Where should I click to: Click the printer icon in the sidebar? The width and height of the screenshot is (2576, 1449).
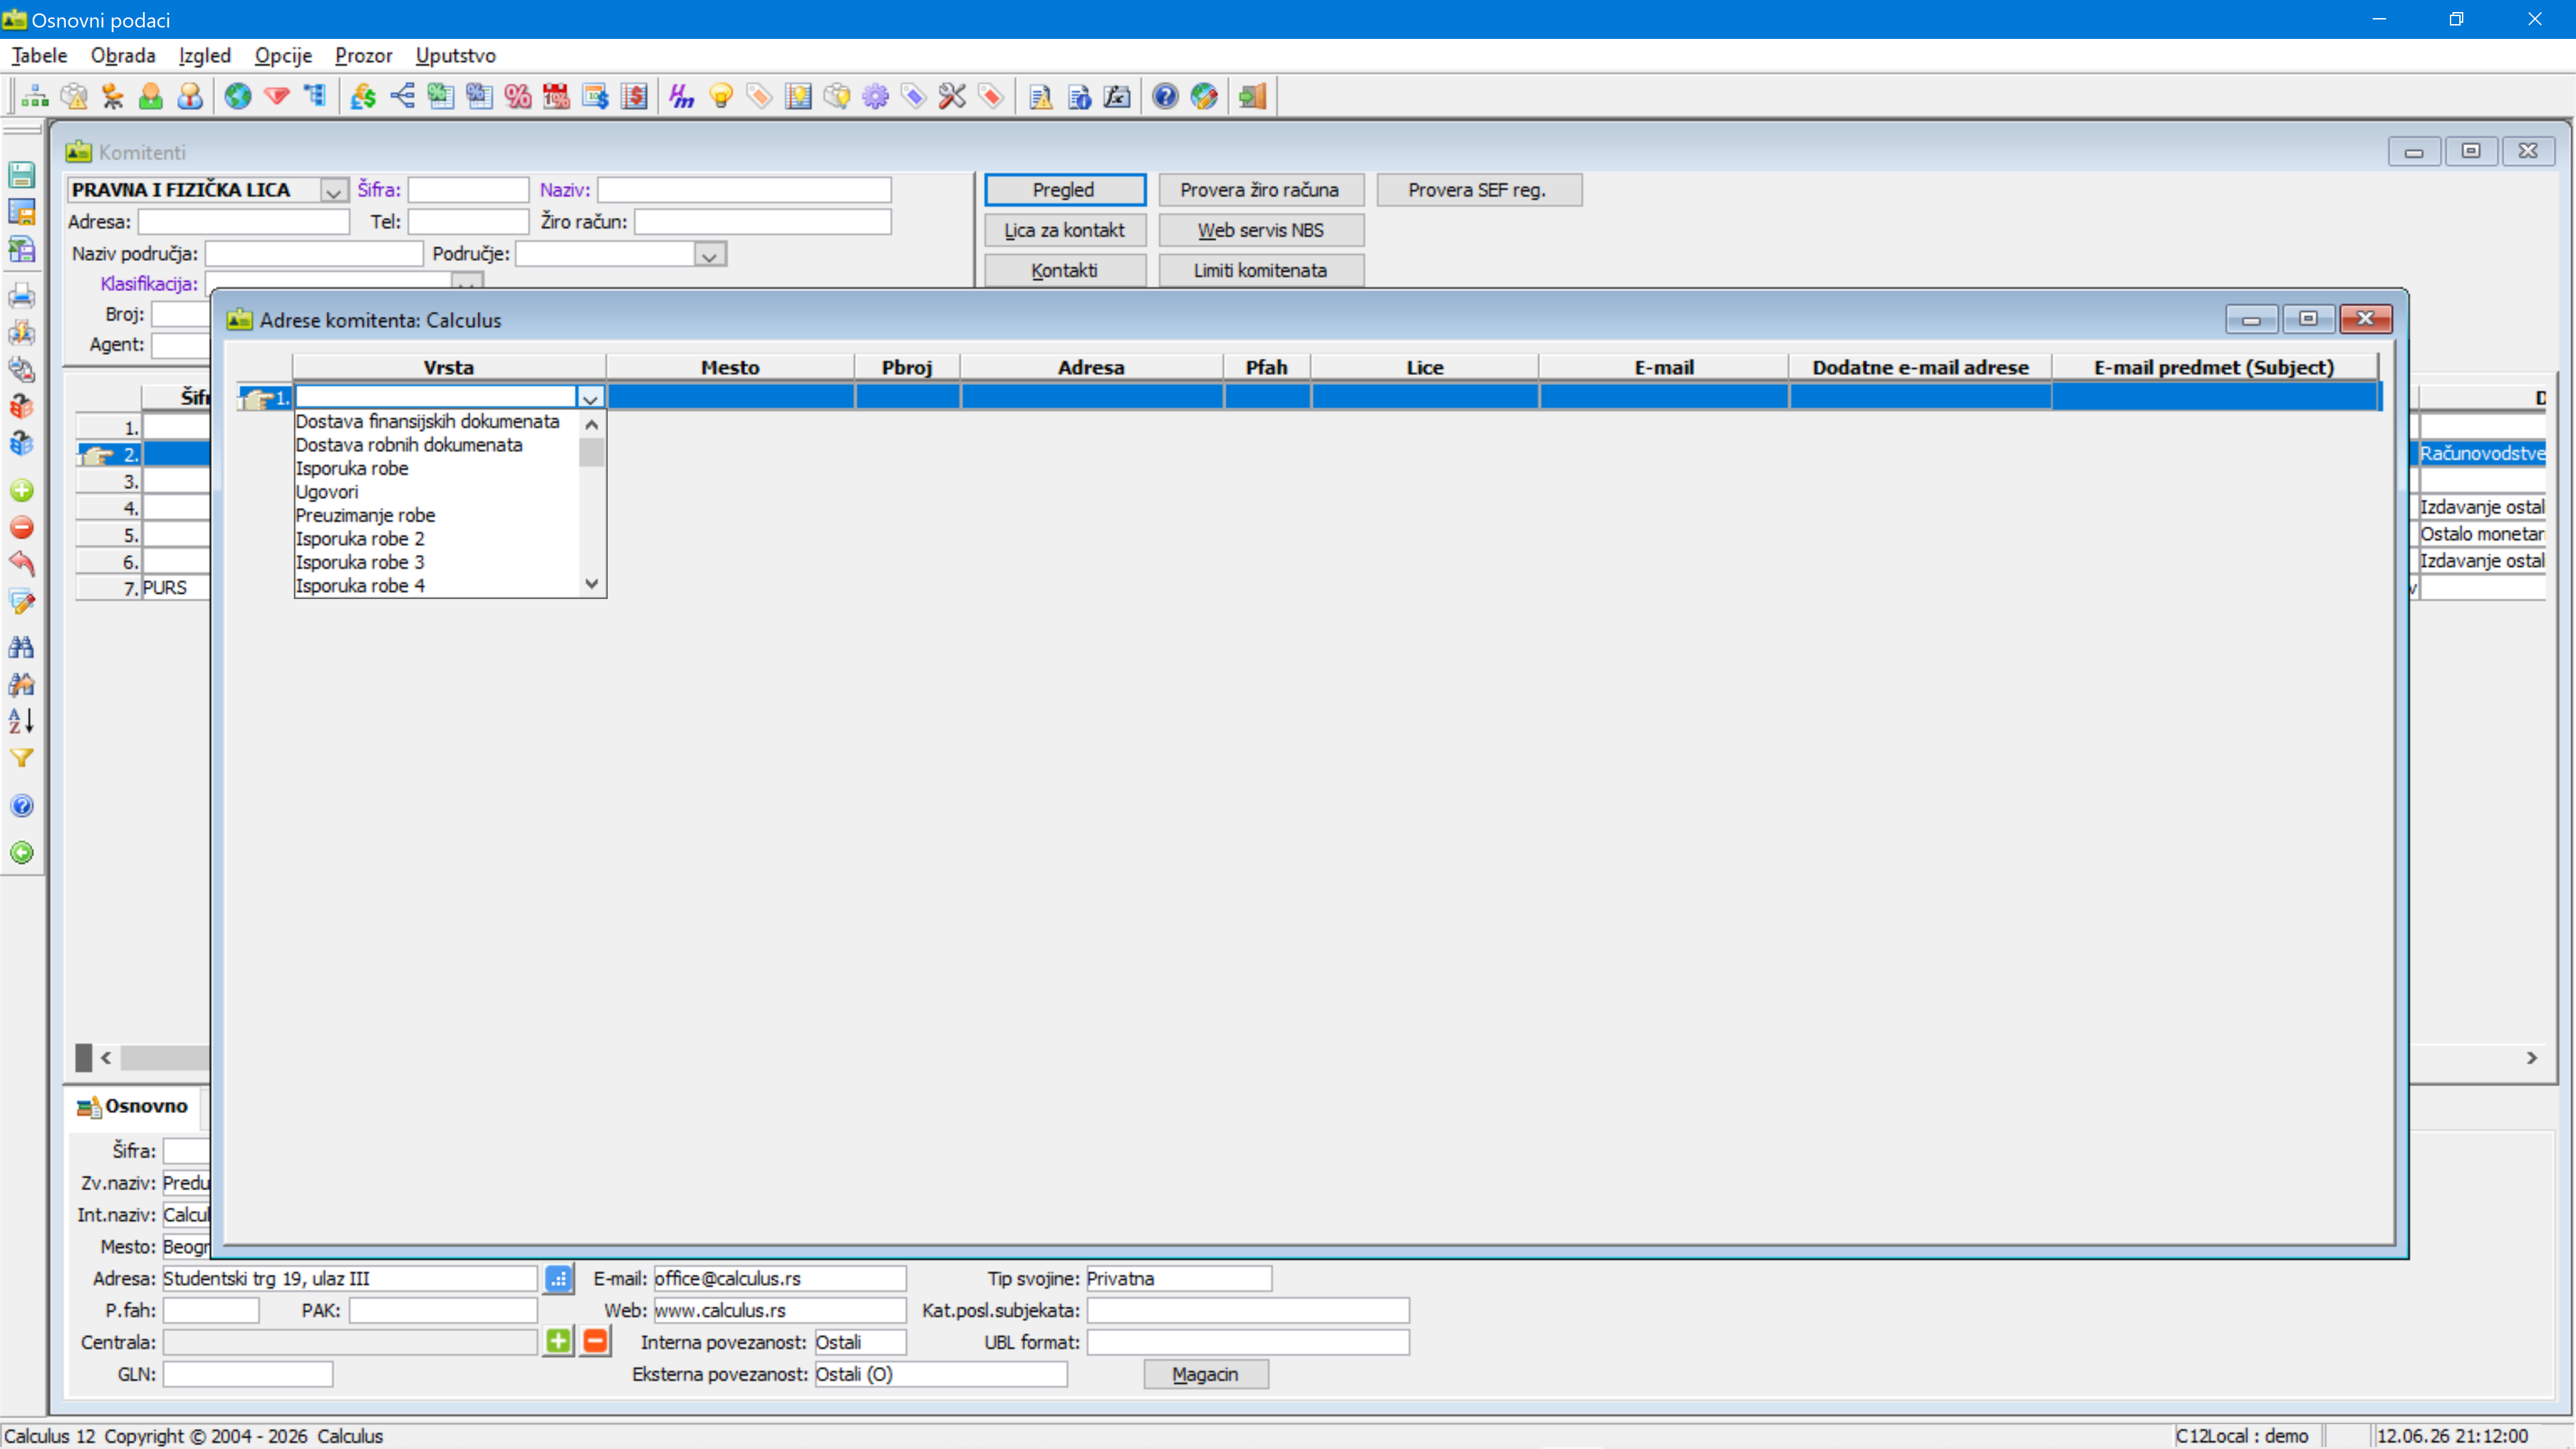coord(22,296)
